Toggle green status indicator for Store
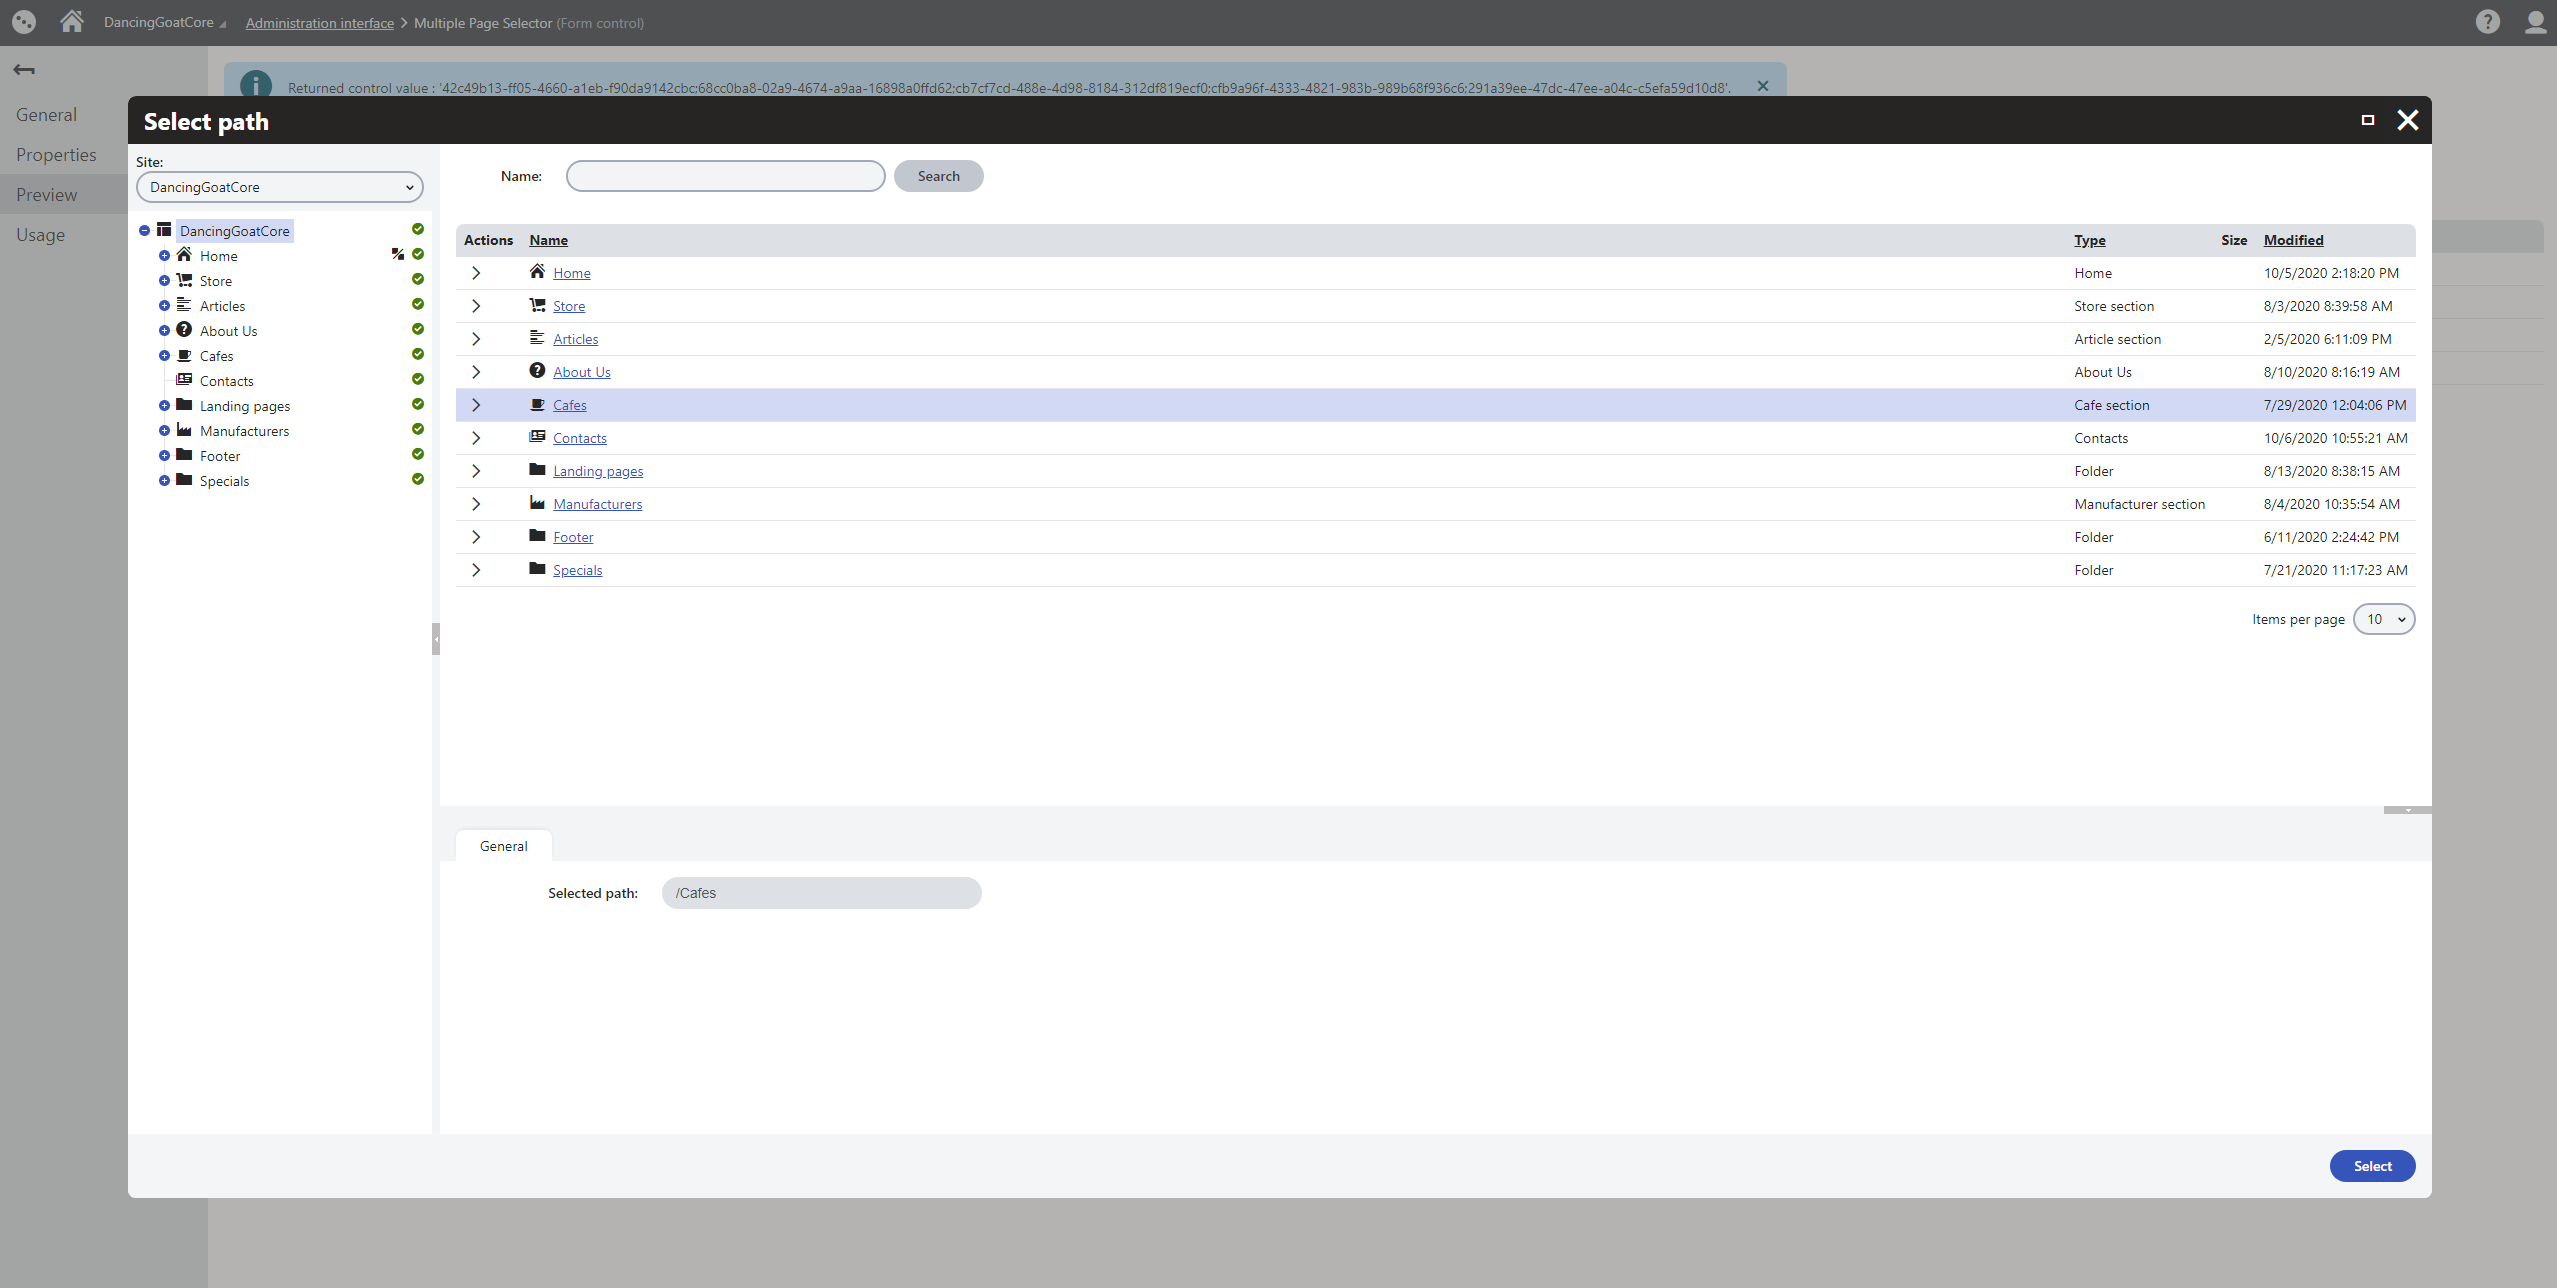2557x1288 pixels. (x=419, y=279)
